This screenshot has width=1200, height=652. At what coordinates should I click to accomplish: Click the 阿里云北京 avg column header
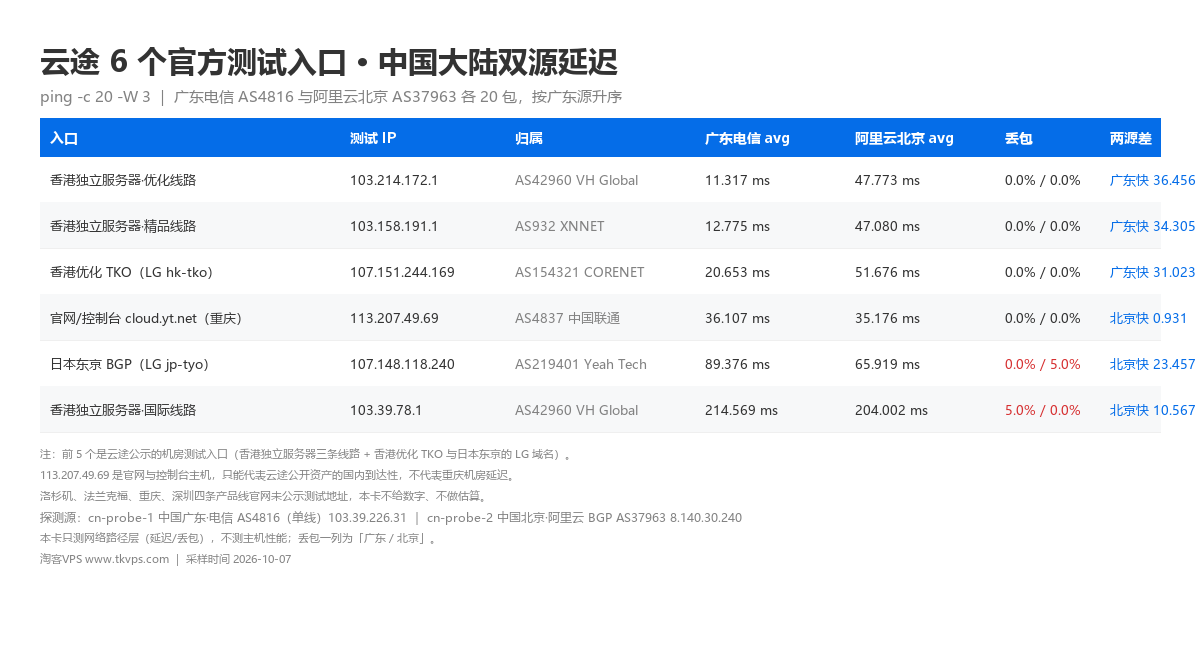pyautogui.click(x=904, y=139)
